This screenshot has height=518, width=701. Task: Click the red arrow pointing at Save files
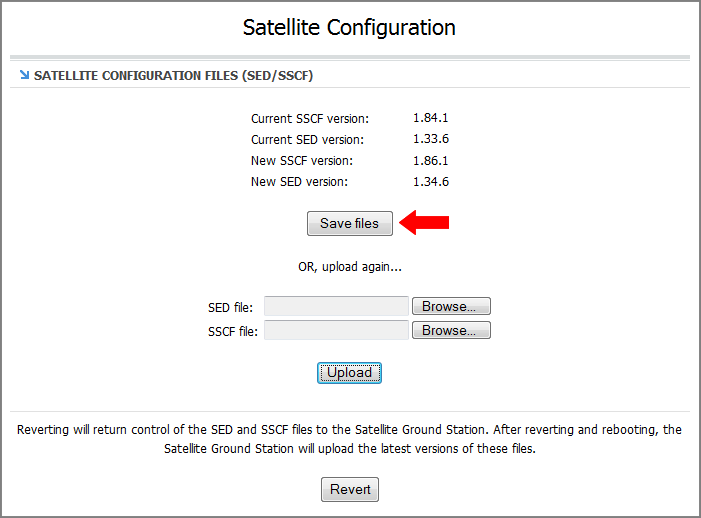click(x=424, y=223)
